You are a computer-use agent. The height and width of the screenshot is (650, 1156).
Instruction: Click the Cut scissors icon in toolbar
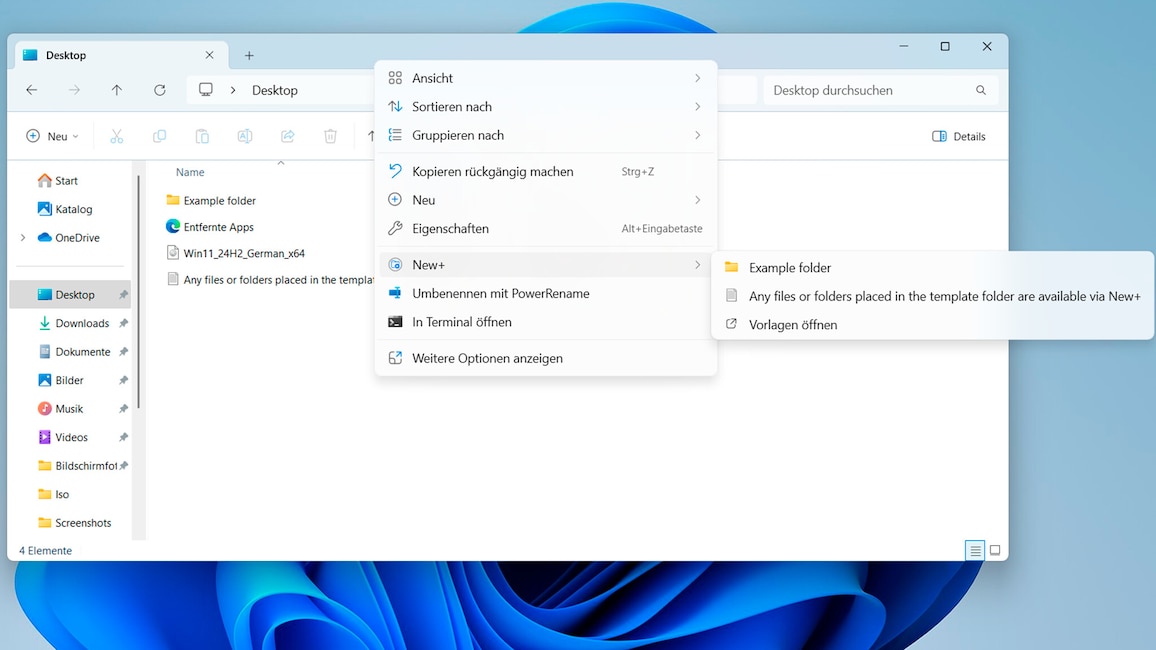coord(116,136)
